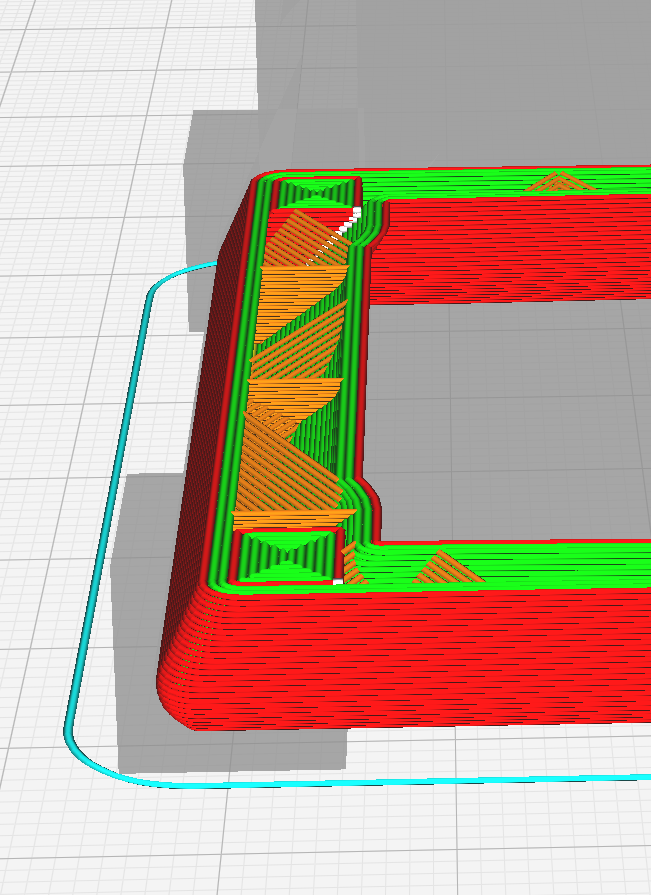Click the orange triangular infill on the front rail
Screen dimensions: 651x895
click(448, 568)
